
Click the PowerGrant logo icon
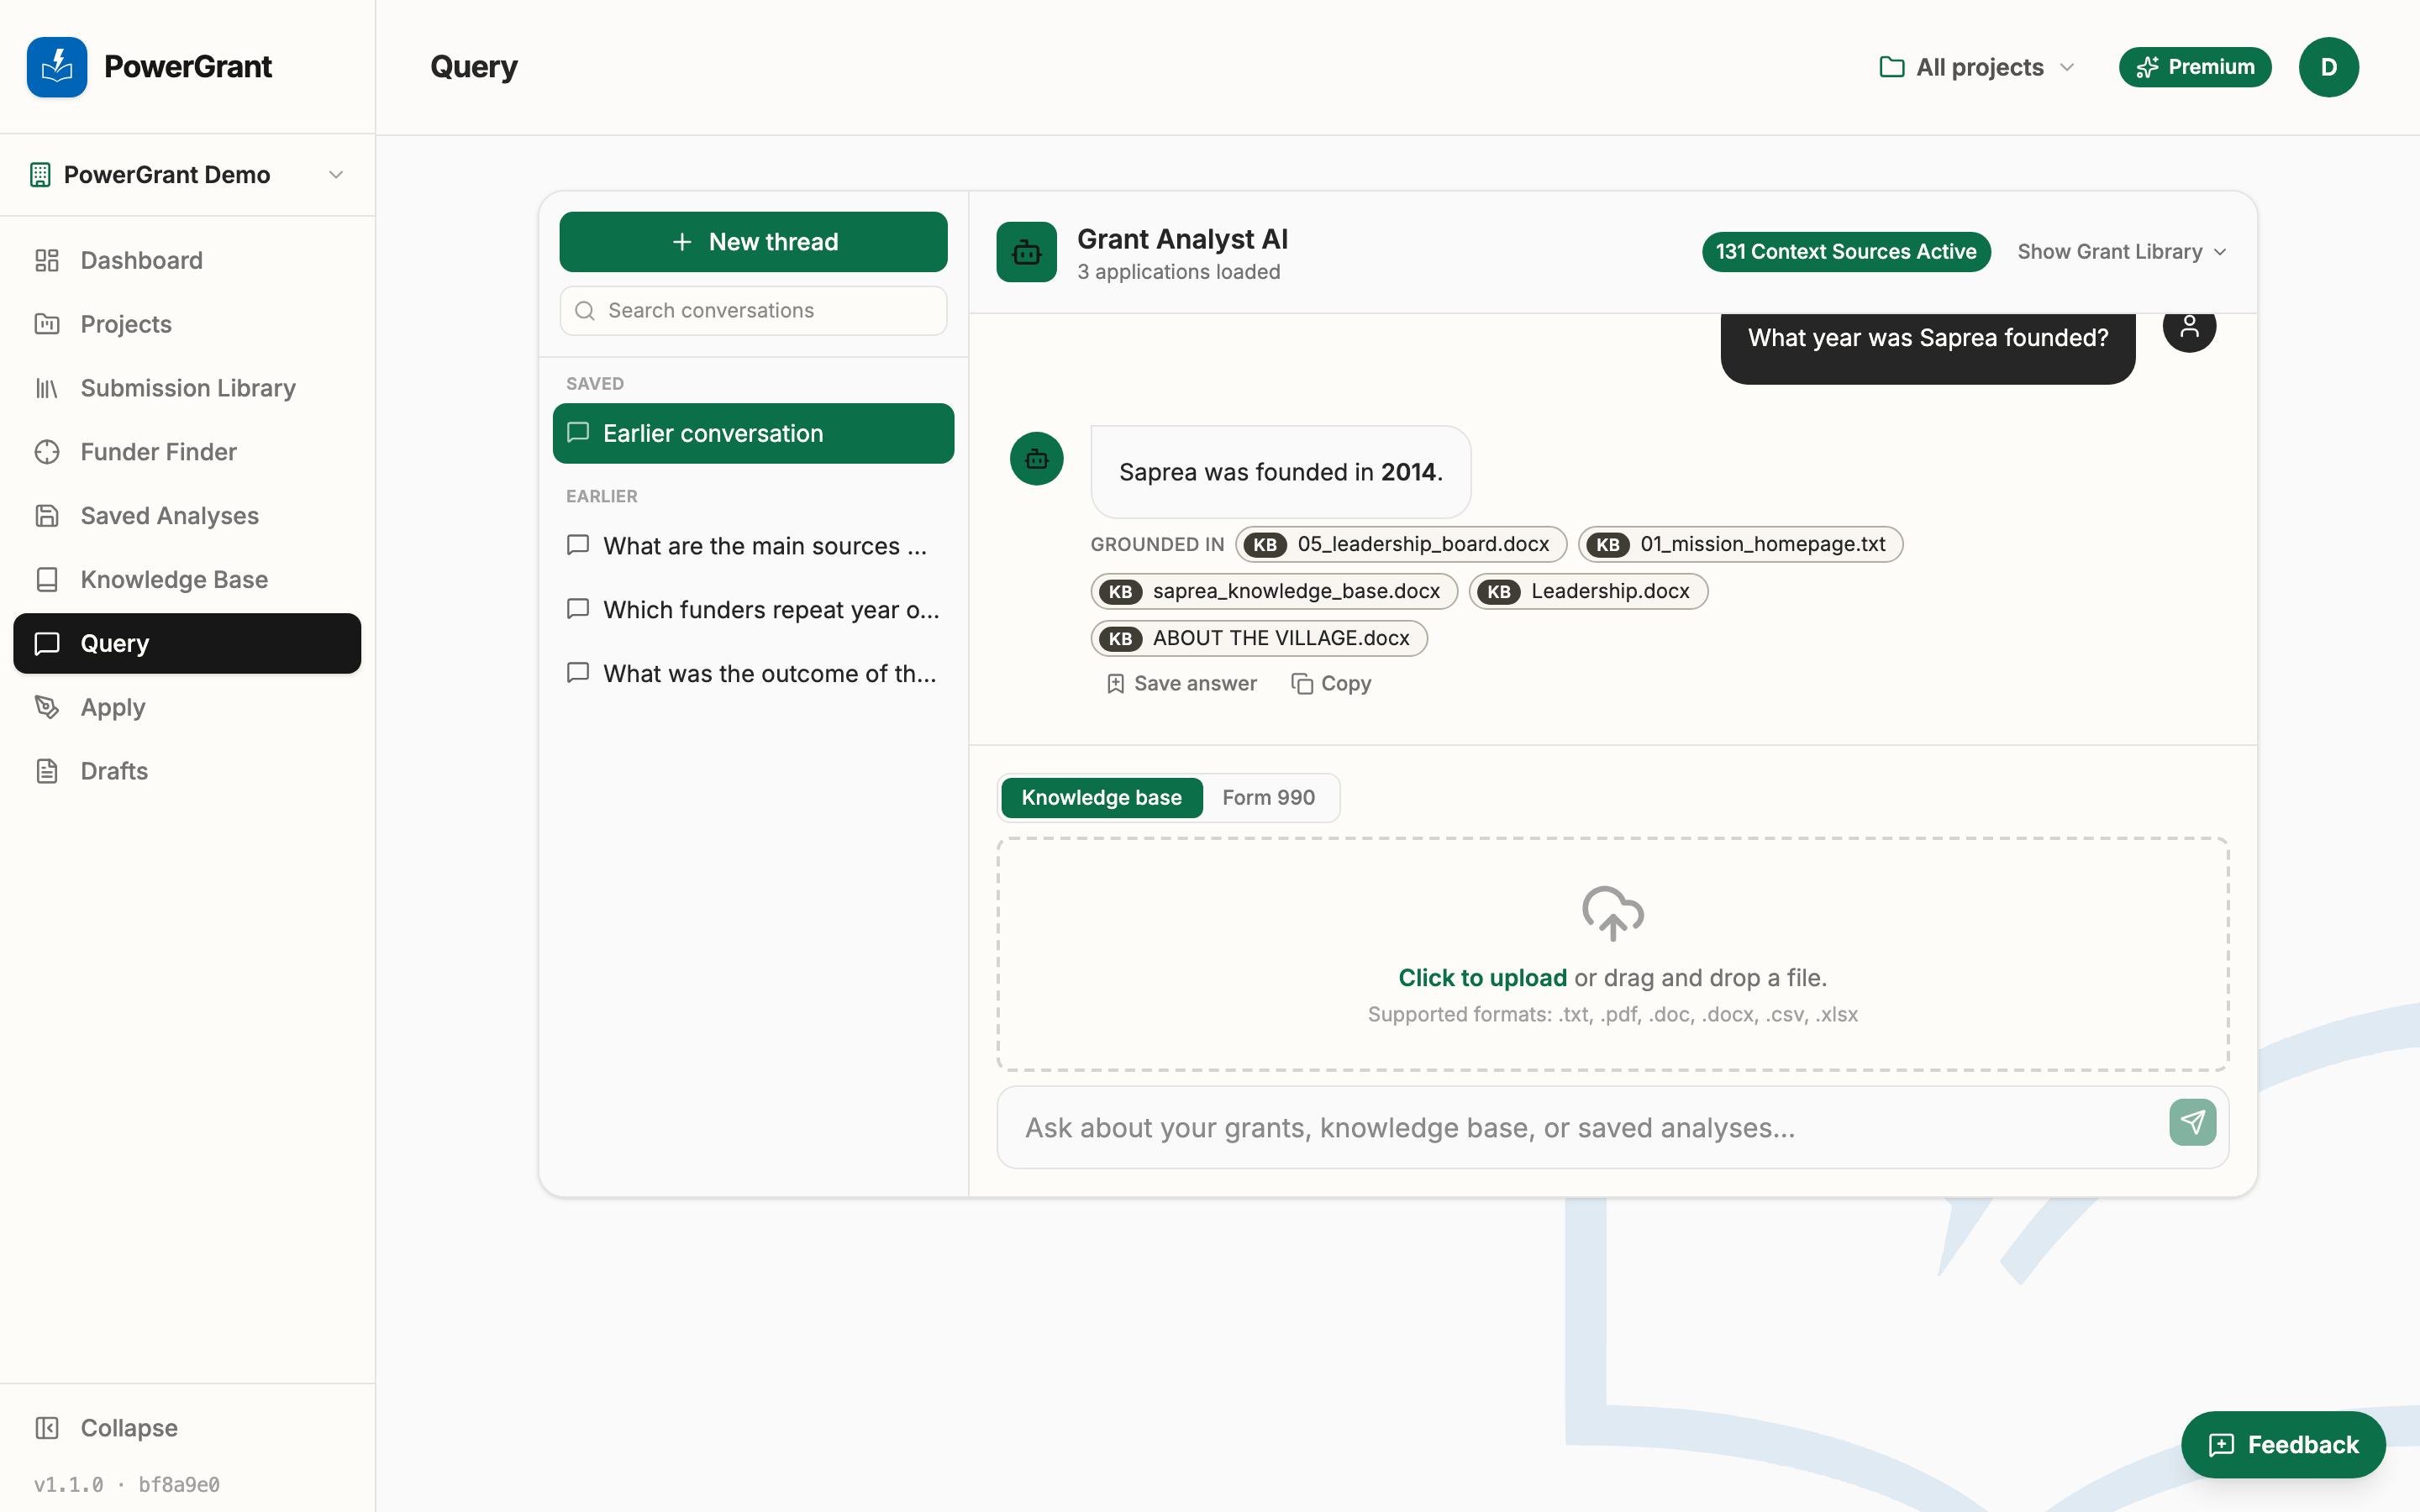57,67
